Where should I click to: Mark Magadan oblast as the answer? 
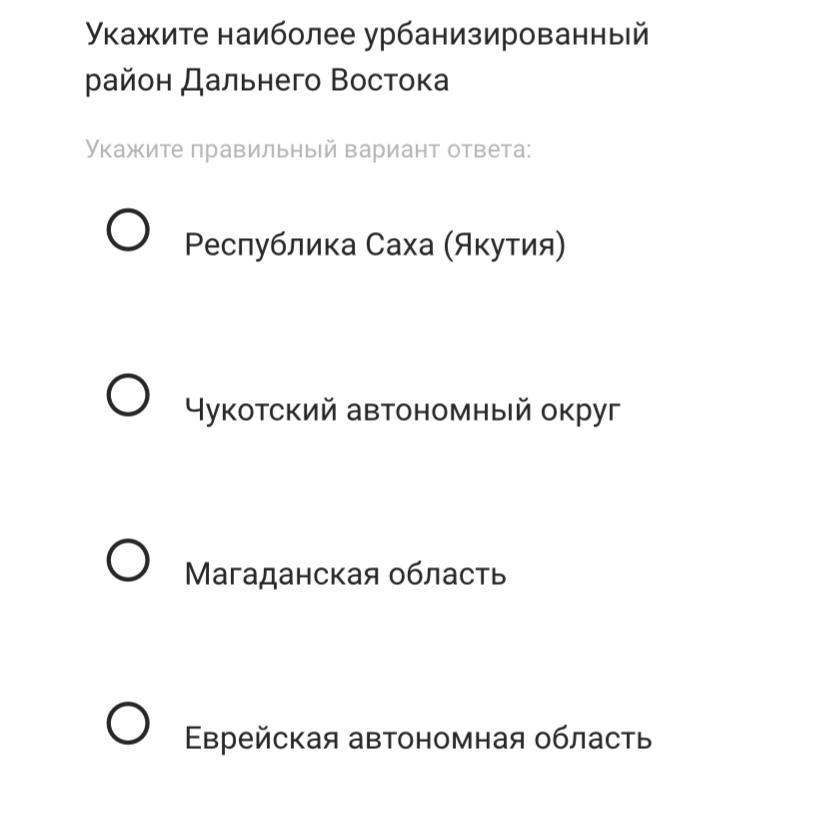point(128,560)
